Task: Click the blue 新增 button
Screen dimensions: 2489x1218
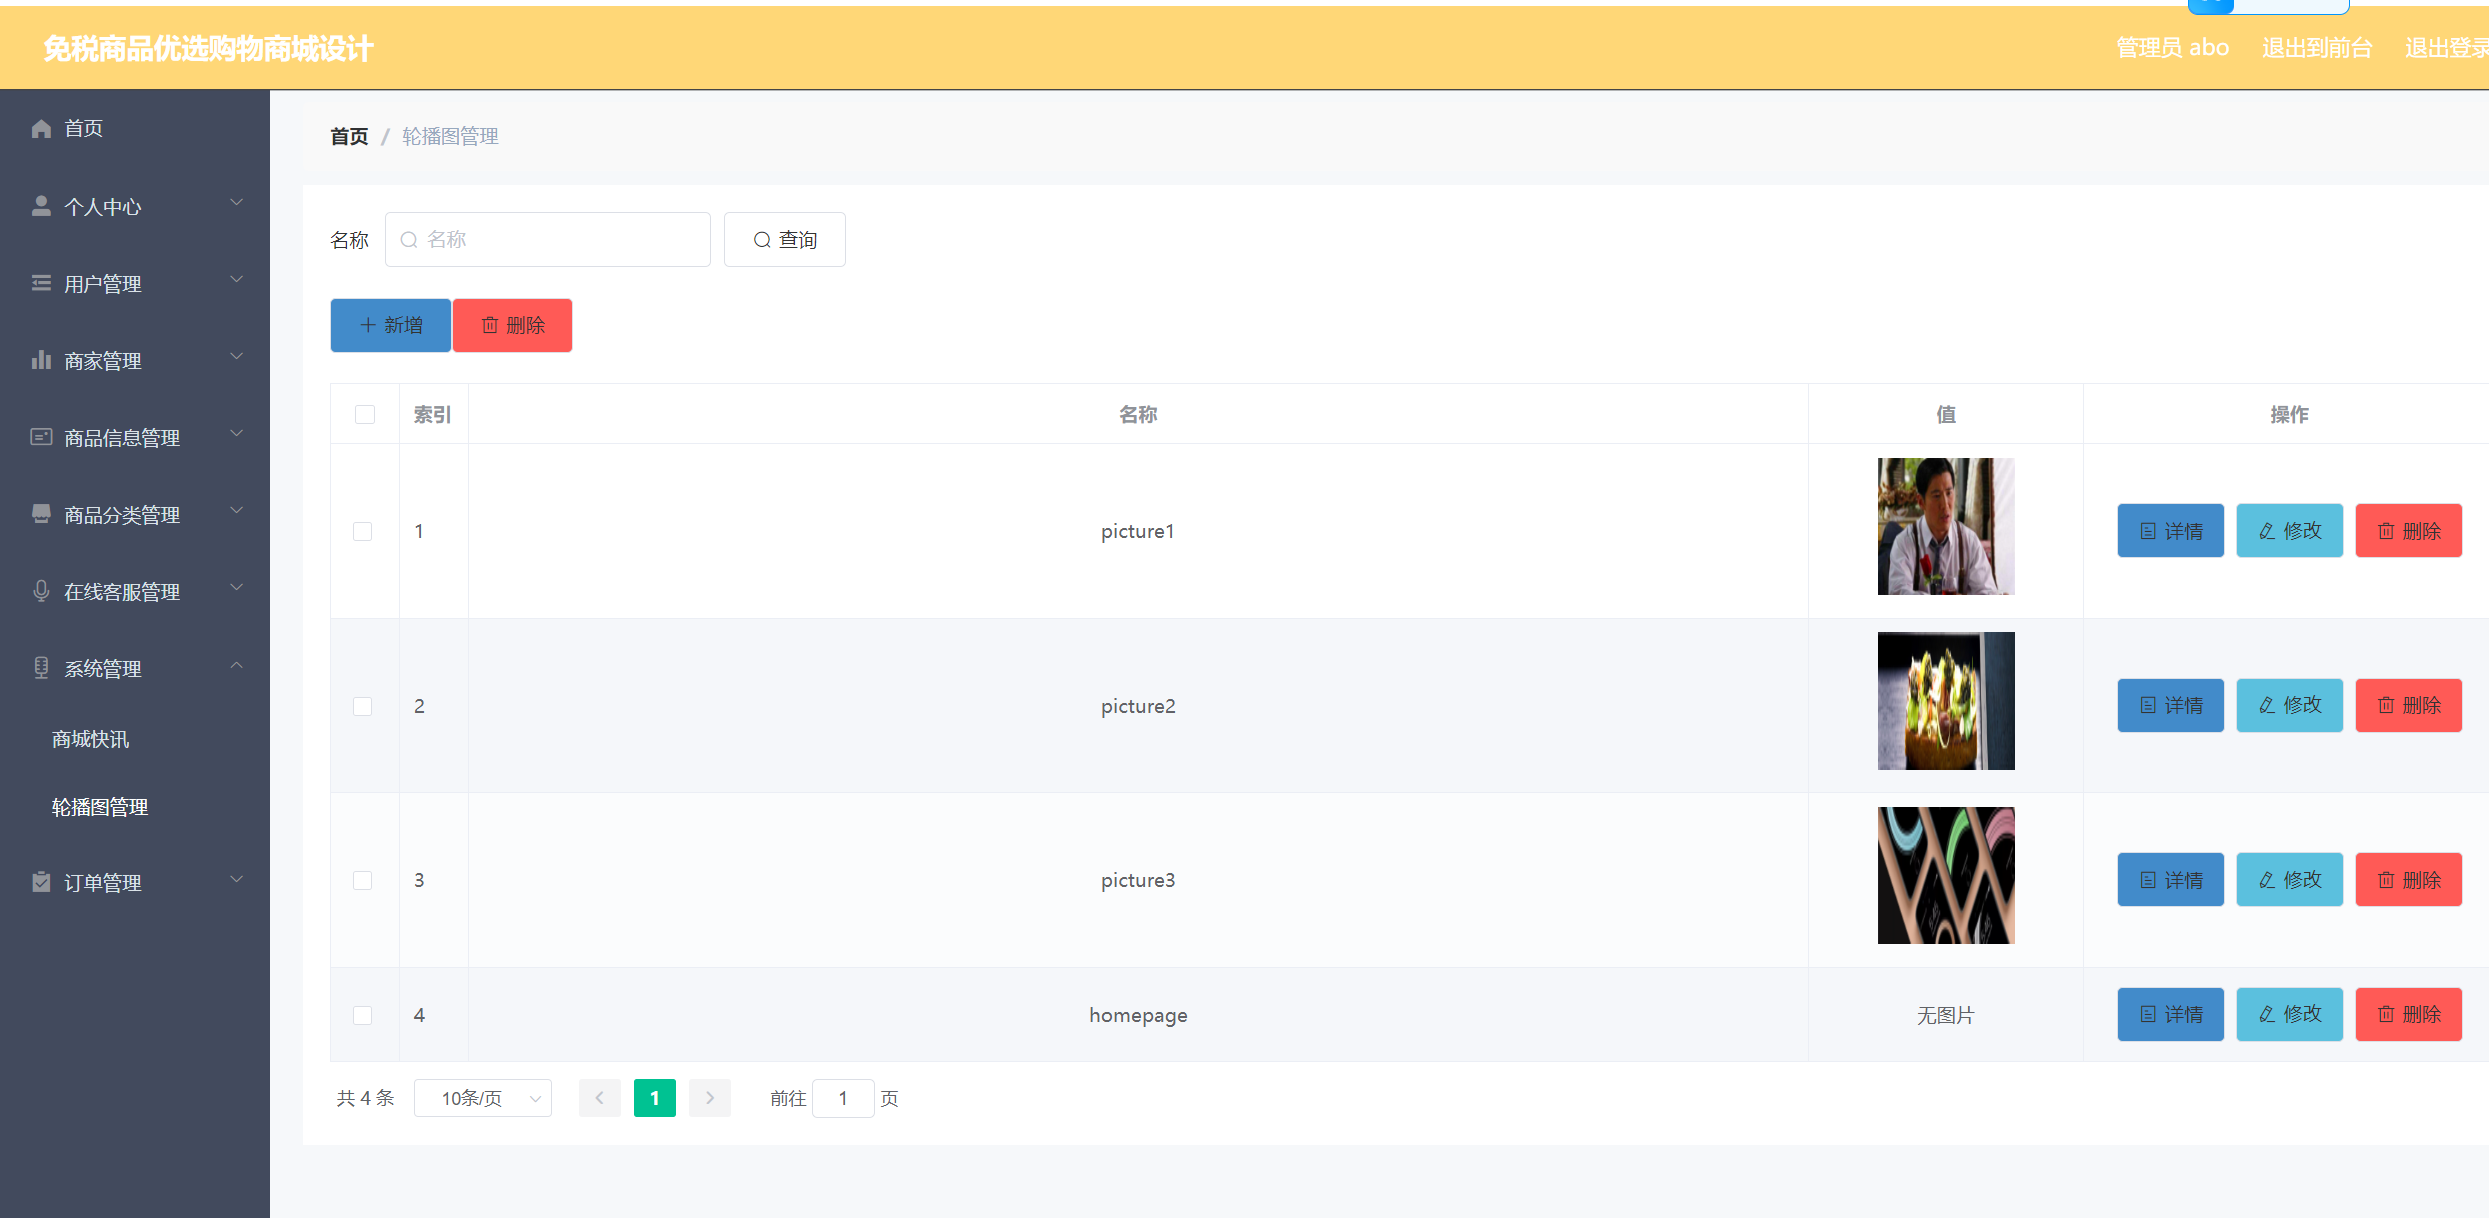Action: 391,325
